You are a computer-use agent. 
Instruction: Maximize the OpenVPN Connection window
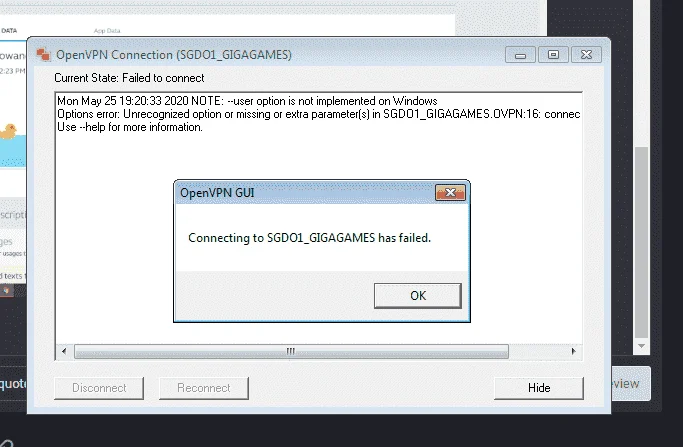coord(553,55)
